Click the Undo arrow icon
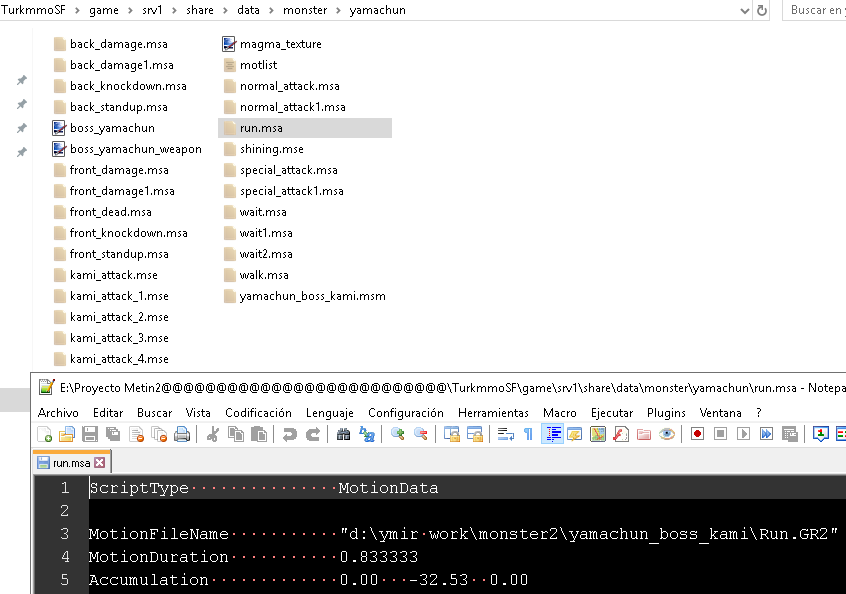Screen dimensions: 846x594 290,434
